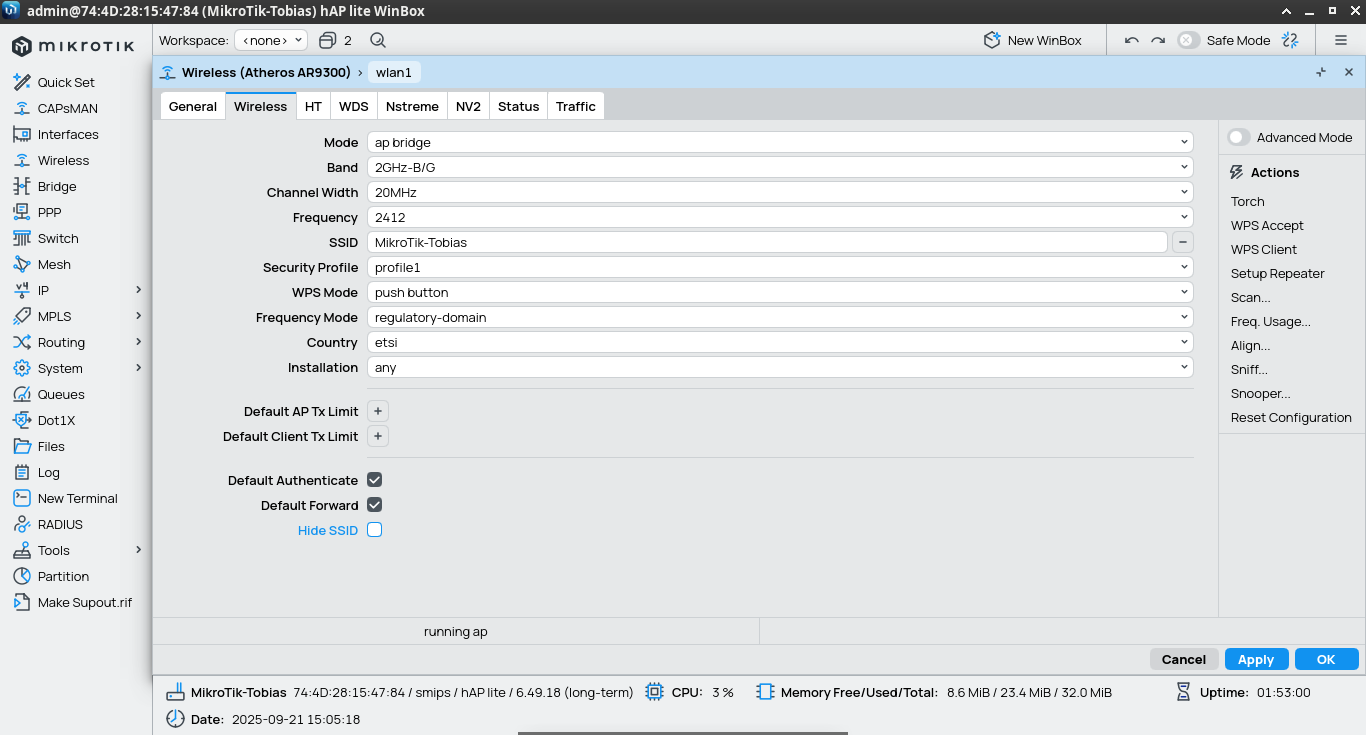Uncheck the Default Forward checkbox
The image size is (1366, 735).
(375, 505)
